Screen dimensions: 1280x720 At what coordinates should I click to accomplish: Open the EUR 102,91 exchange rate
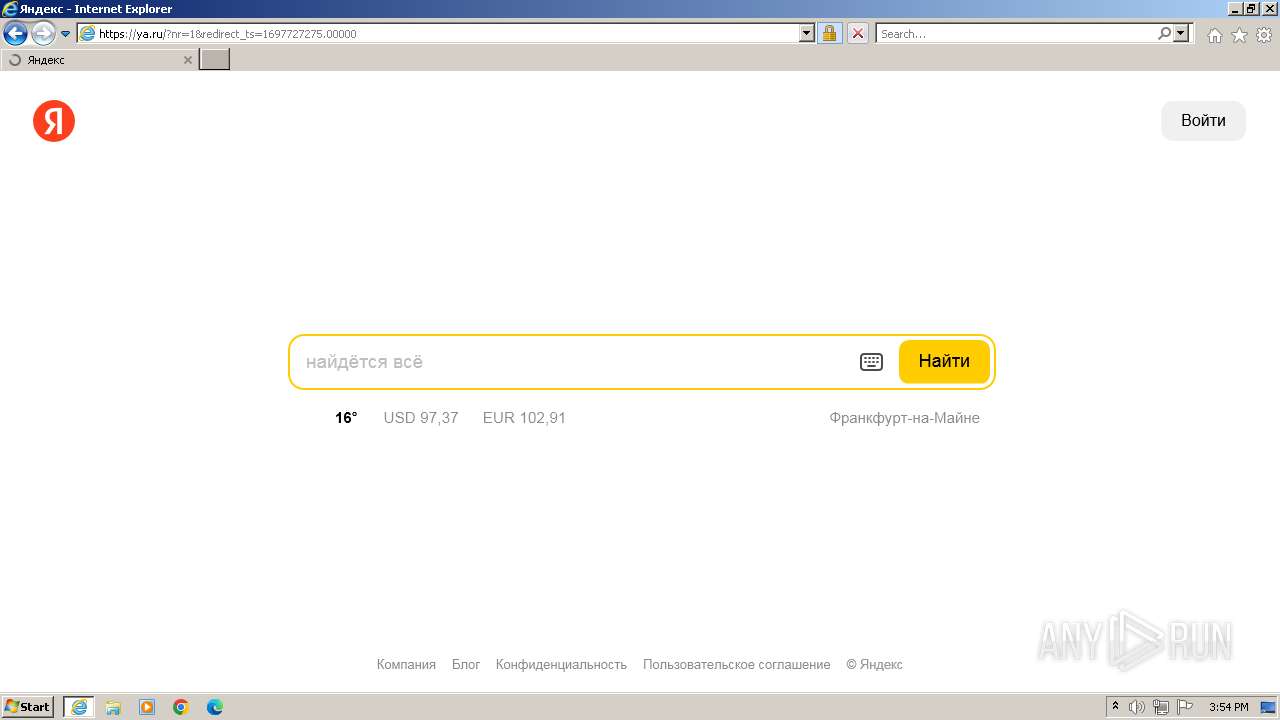pyautogui.click(x=524, y=418)
